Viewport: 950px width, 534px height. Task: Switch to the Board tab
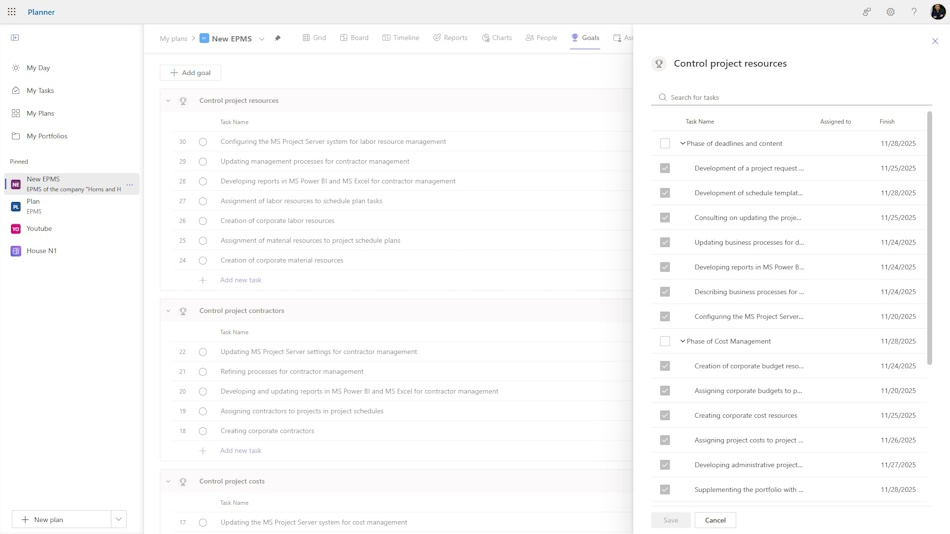354,38
